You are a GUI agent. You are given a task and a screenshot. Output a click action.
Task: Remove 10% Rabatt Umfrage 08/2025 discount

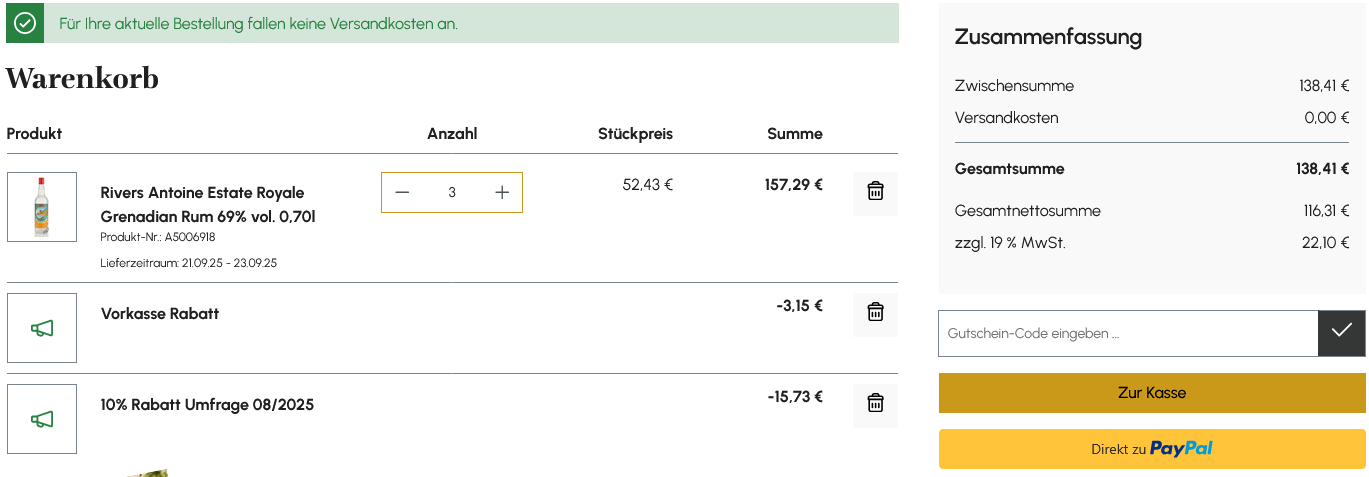pos(875,404)
